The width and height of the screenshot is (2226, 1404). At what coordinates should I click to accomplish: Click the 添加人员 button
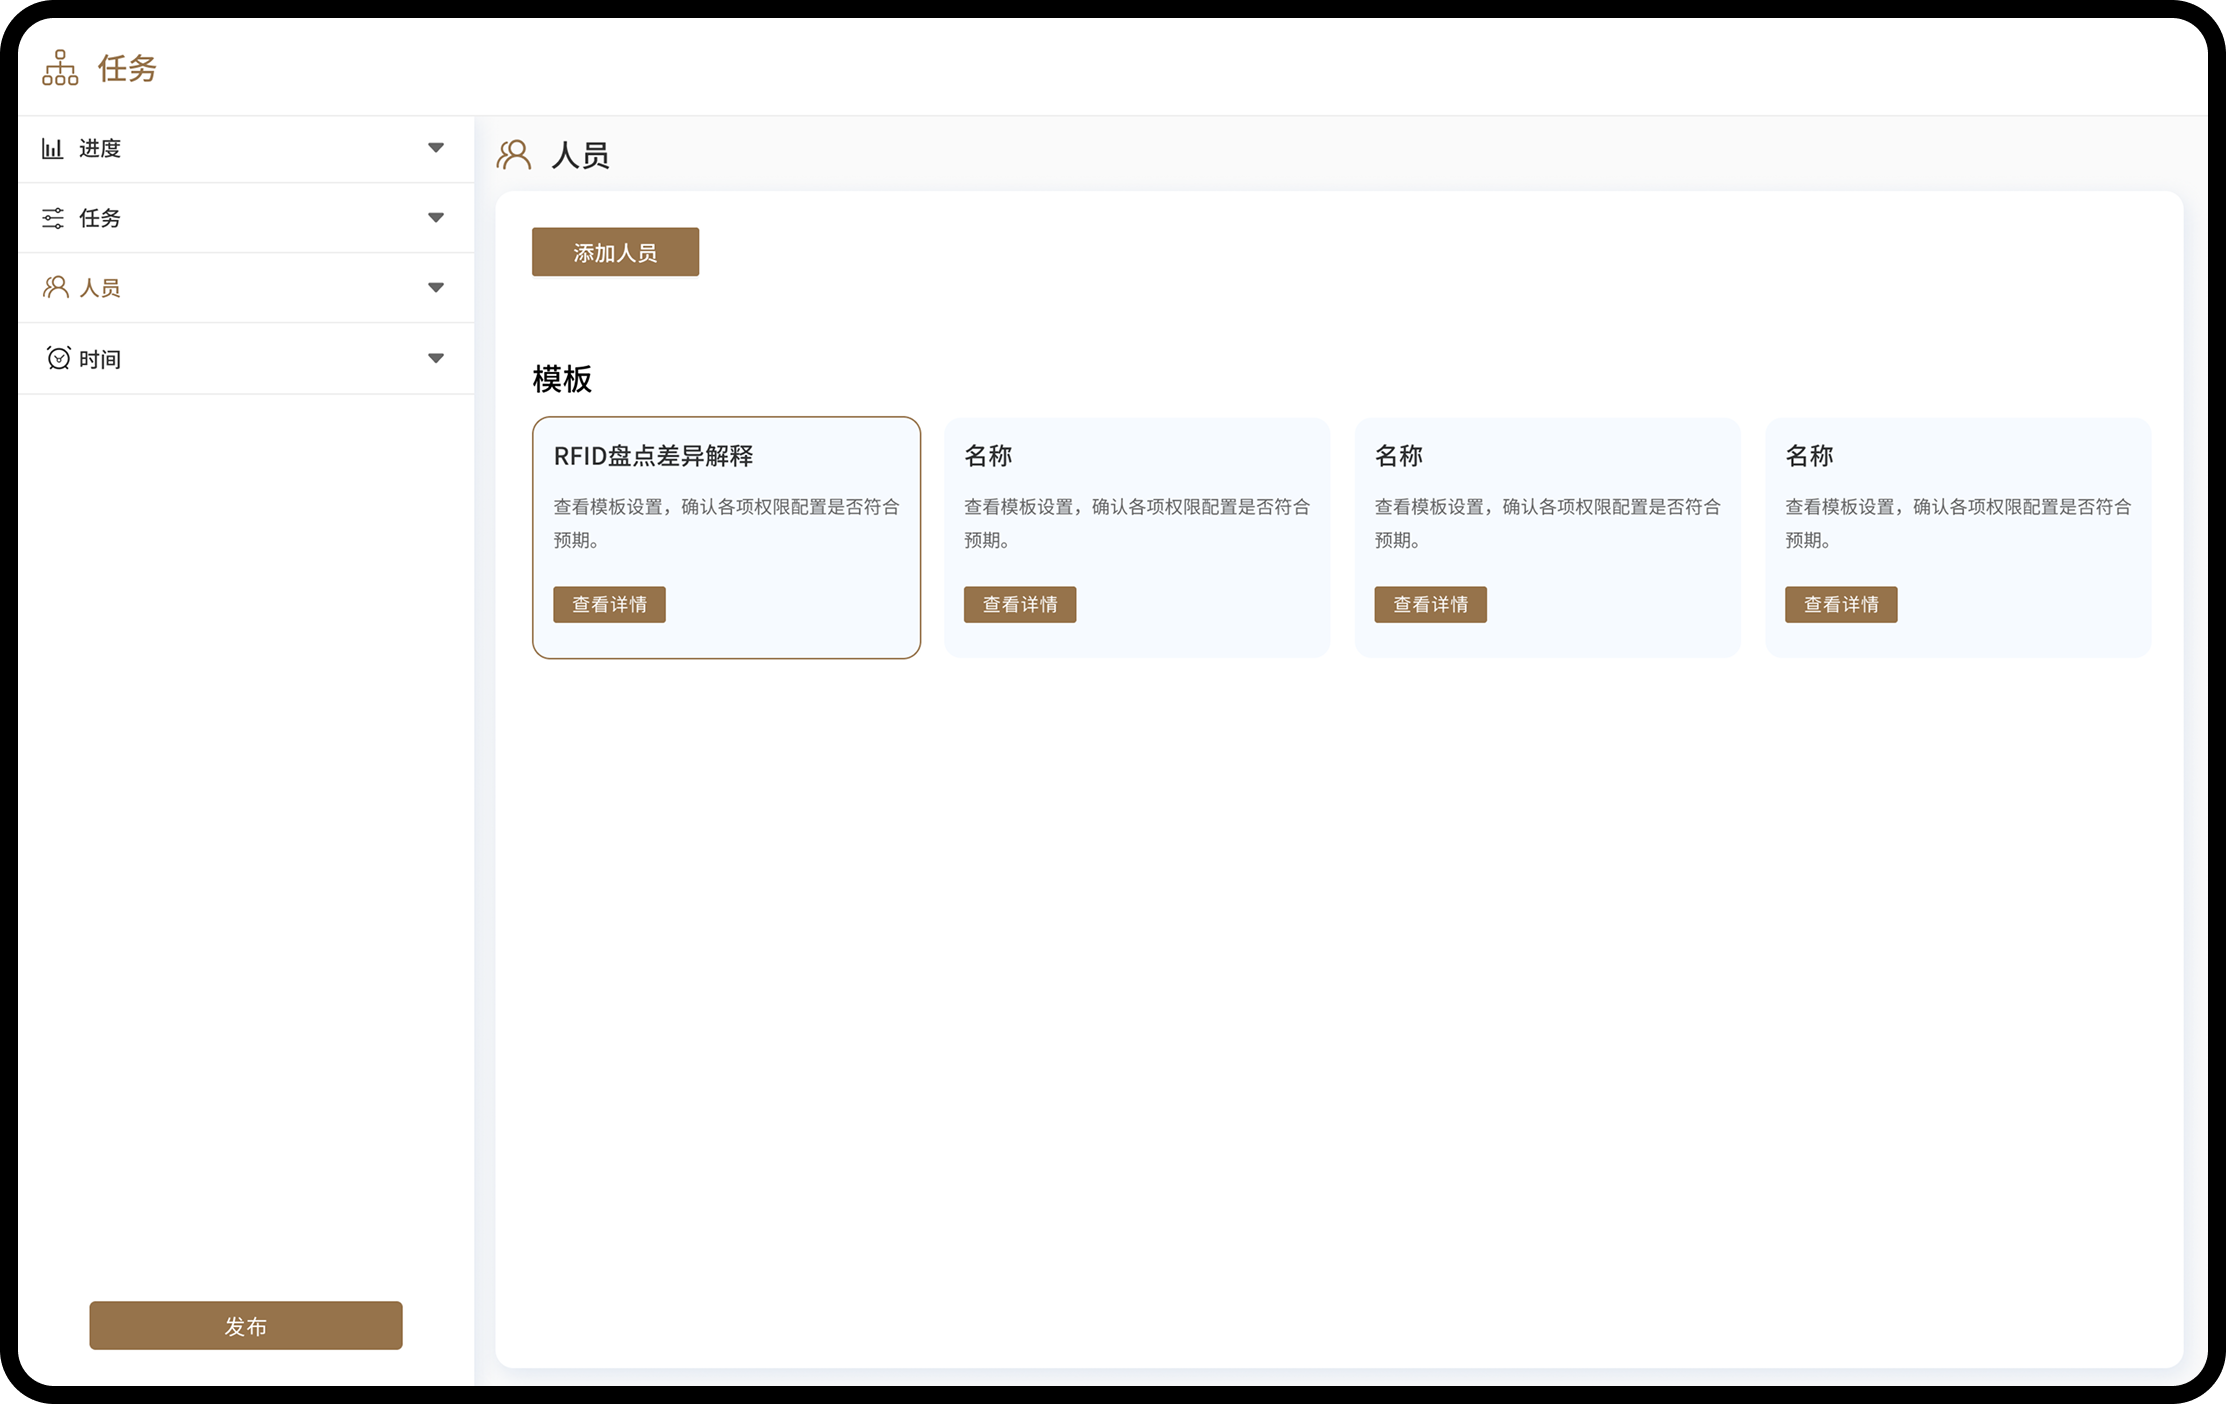click(x=615, y=252)
